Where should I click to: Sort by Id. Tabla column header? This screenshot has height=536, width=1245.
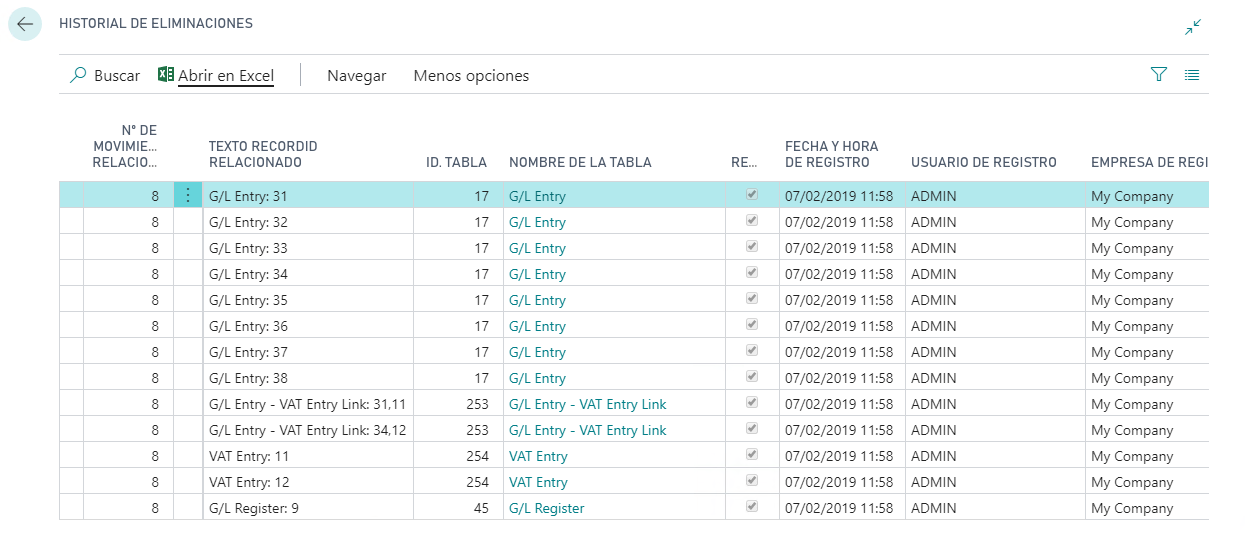click(x=456, y=162)
